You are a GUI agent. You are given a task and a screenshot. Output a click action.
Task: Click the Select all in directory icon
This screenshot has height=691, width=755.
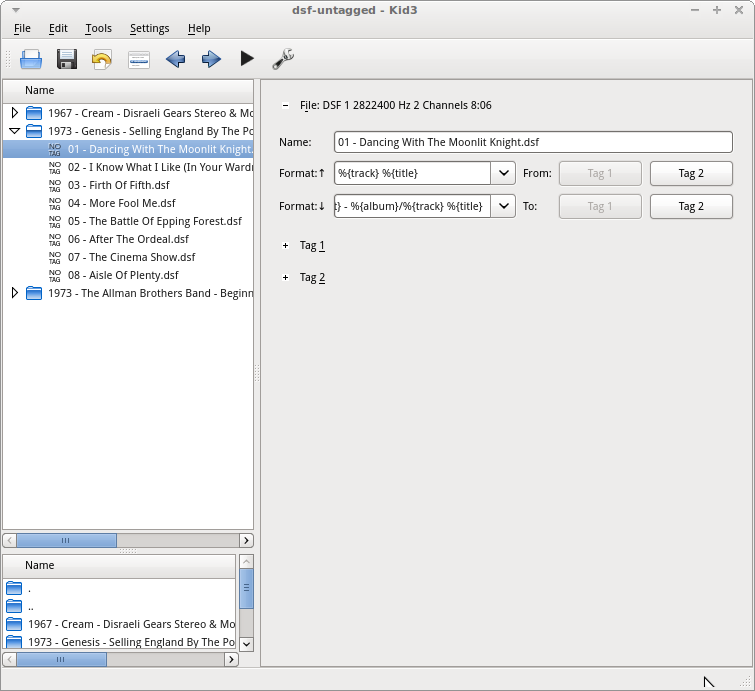[x=139, y=60]
